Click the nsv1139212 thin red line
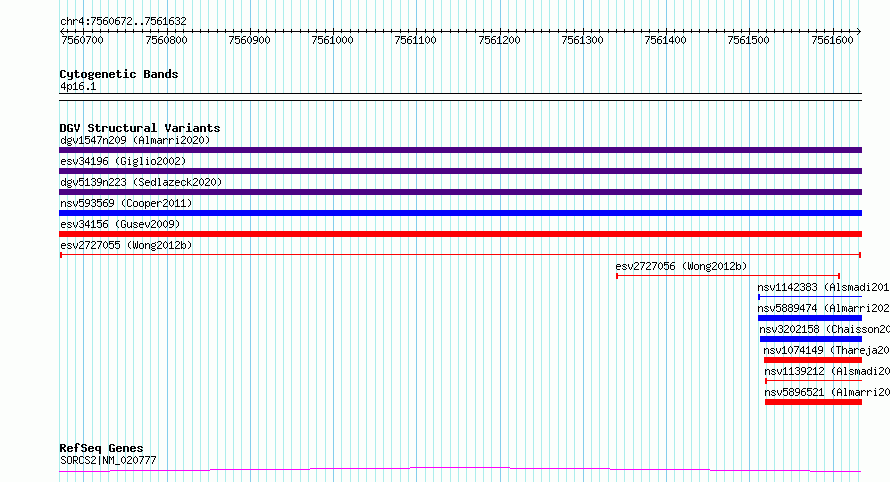This screenshot has height=482, width=890. tap(813, 381)
